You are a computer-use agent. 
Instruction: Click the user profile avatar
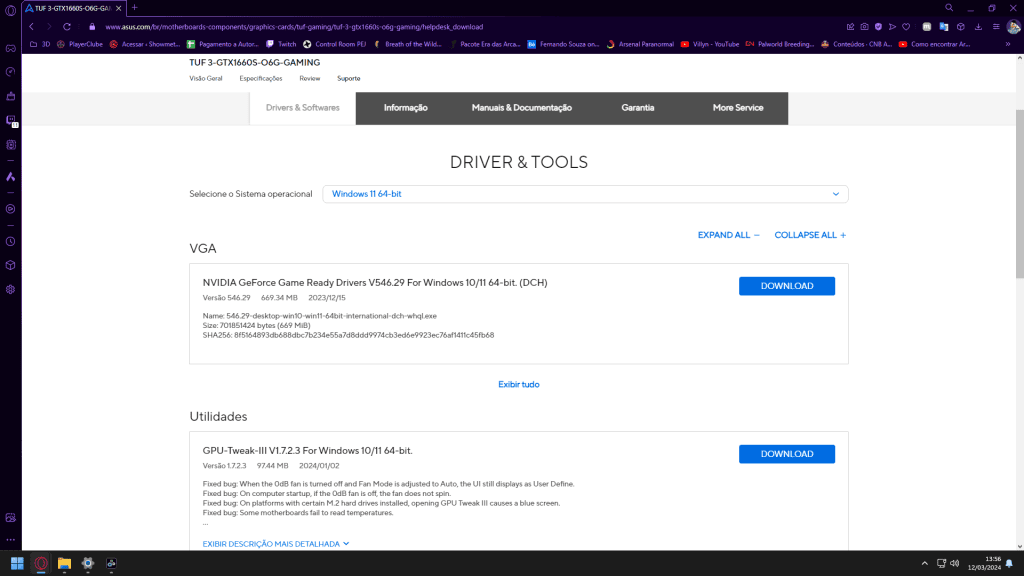coord(1014,27)
